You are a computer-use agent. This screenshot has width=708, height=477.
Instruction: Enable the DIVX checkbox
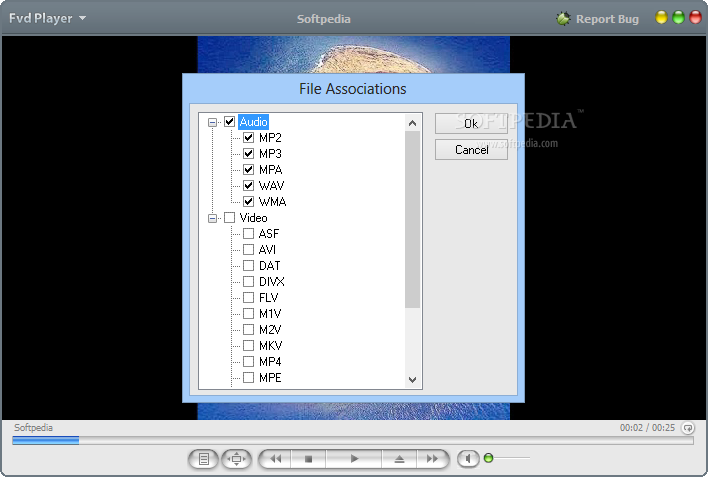tap(248, 281)
